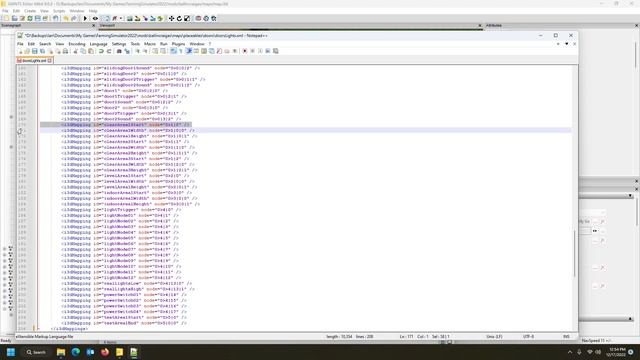Click the Print icon in Notepad++ toolbar

(65, 51)
